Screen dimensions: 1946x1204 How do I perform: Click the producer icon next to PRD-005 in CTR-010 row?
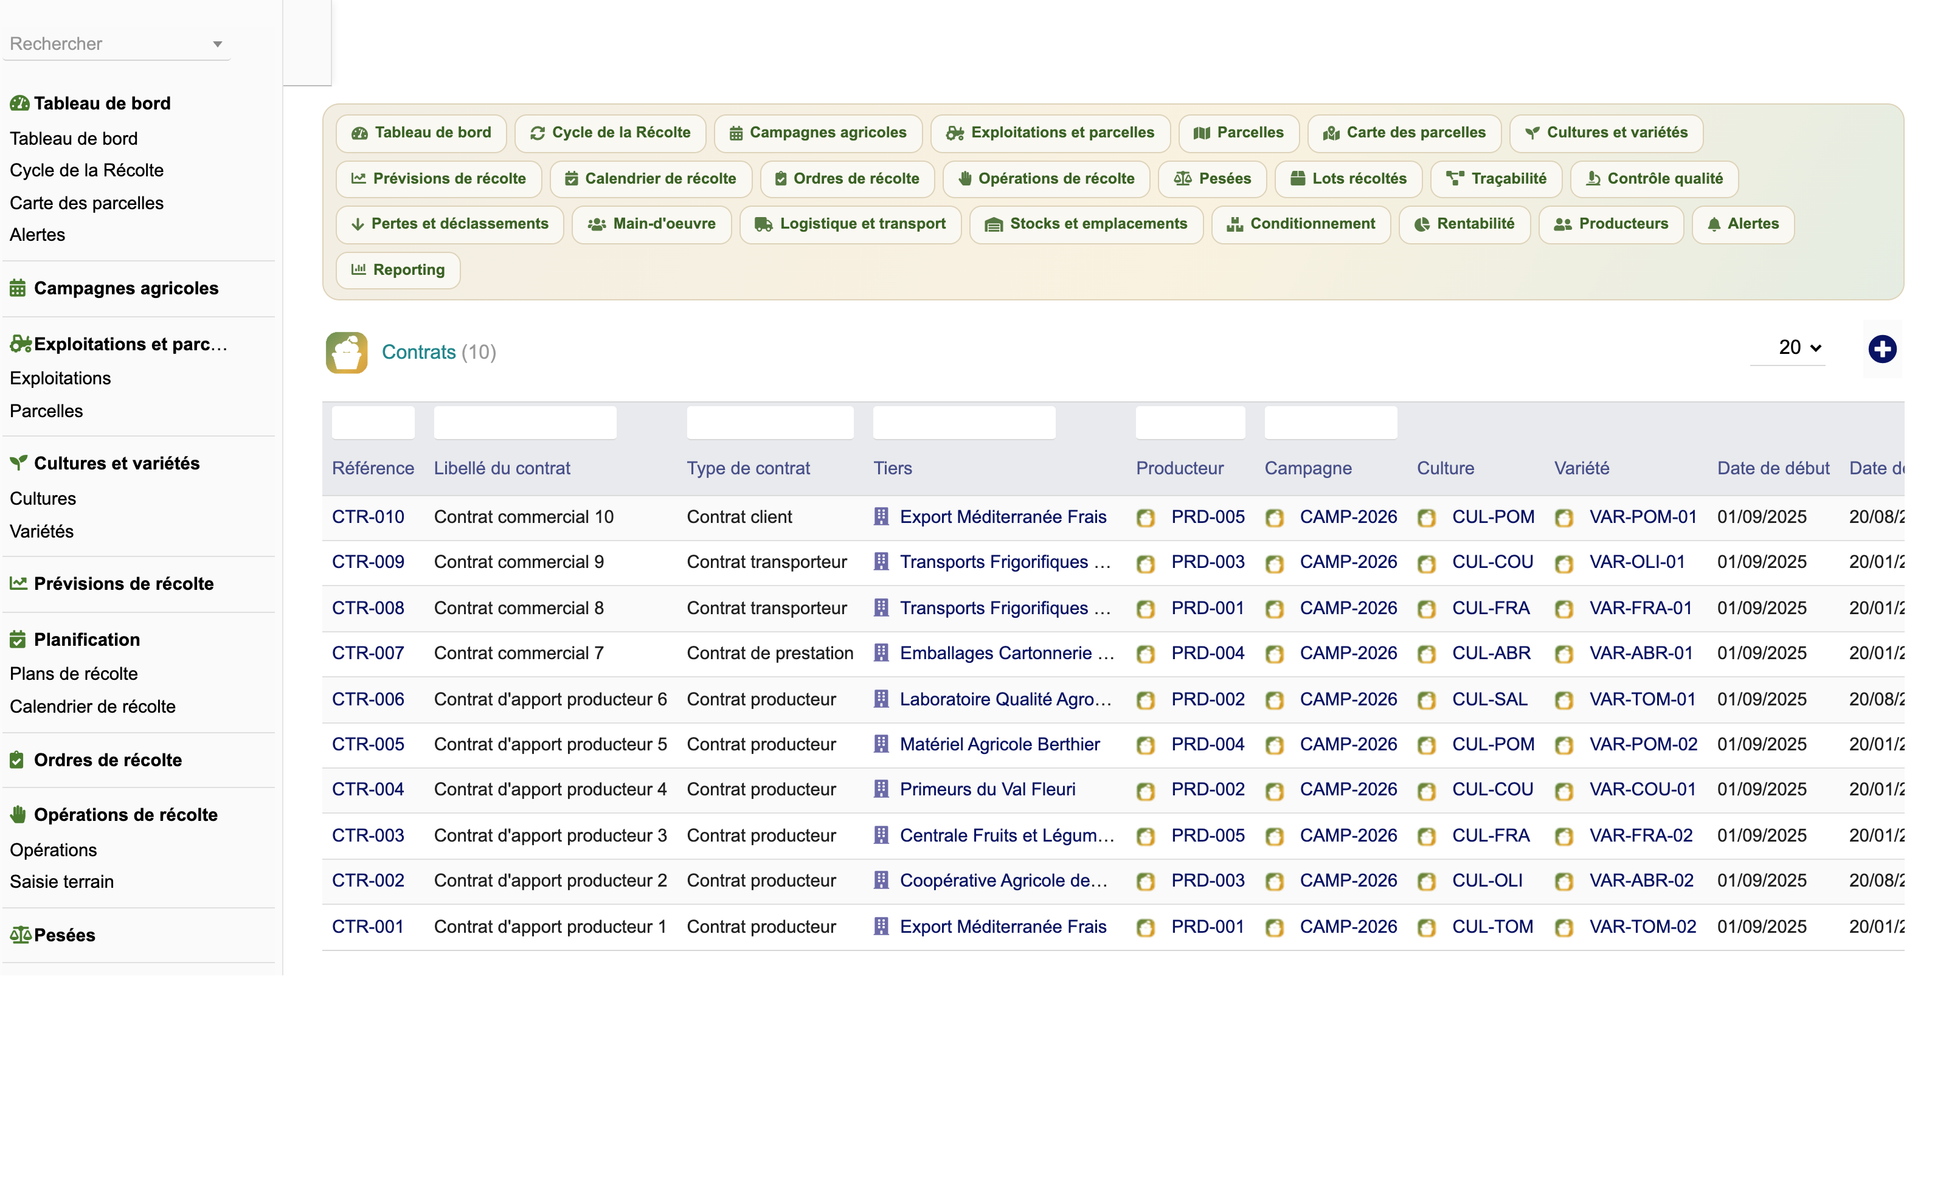coord(1146,518)
